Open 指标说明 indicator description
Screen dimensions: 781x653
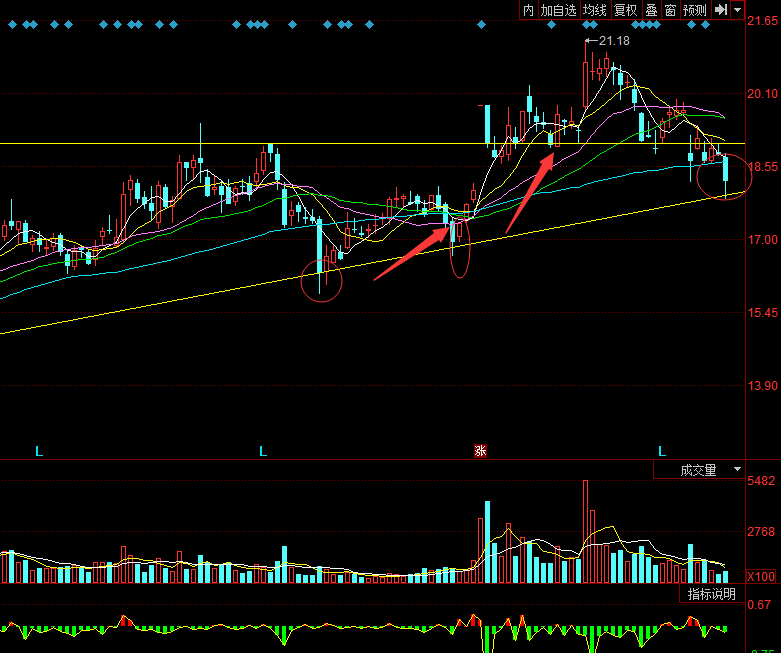point(711,594)
